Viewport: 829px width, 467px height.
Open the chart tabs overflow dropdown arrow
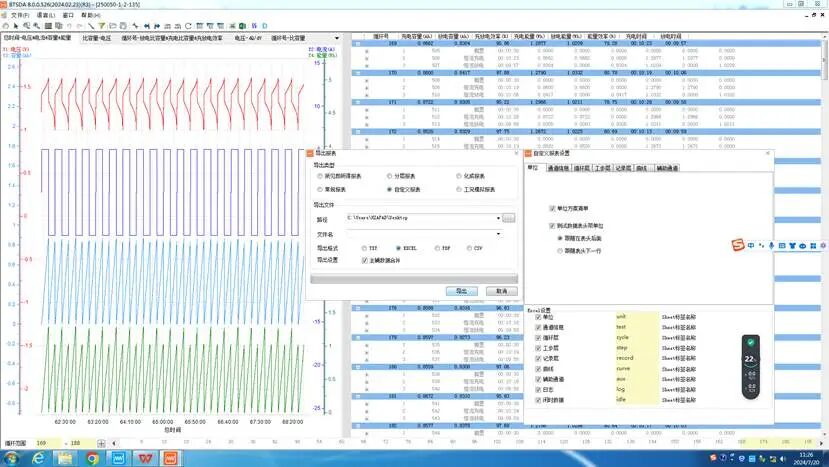[x=337, y=39]
